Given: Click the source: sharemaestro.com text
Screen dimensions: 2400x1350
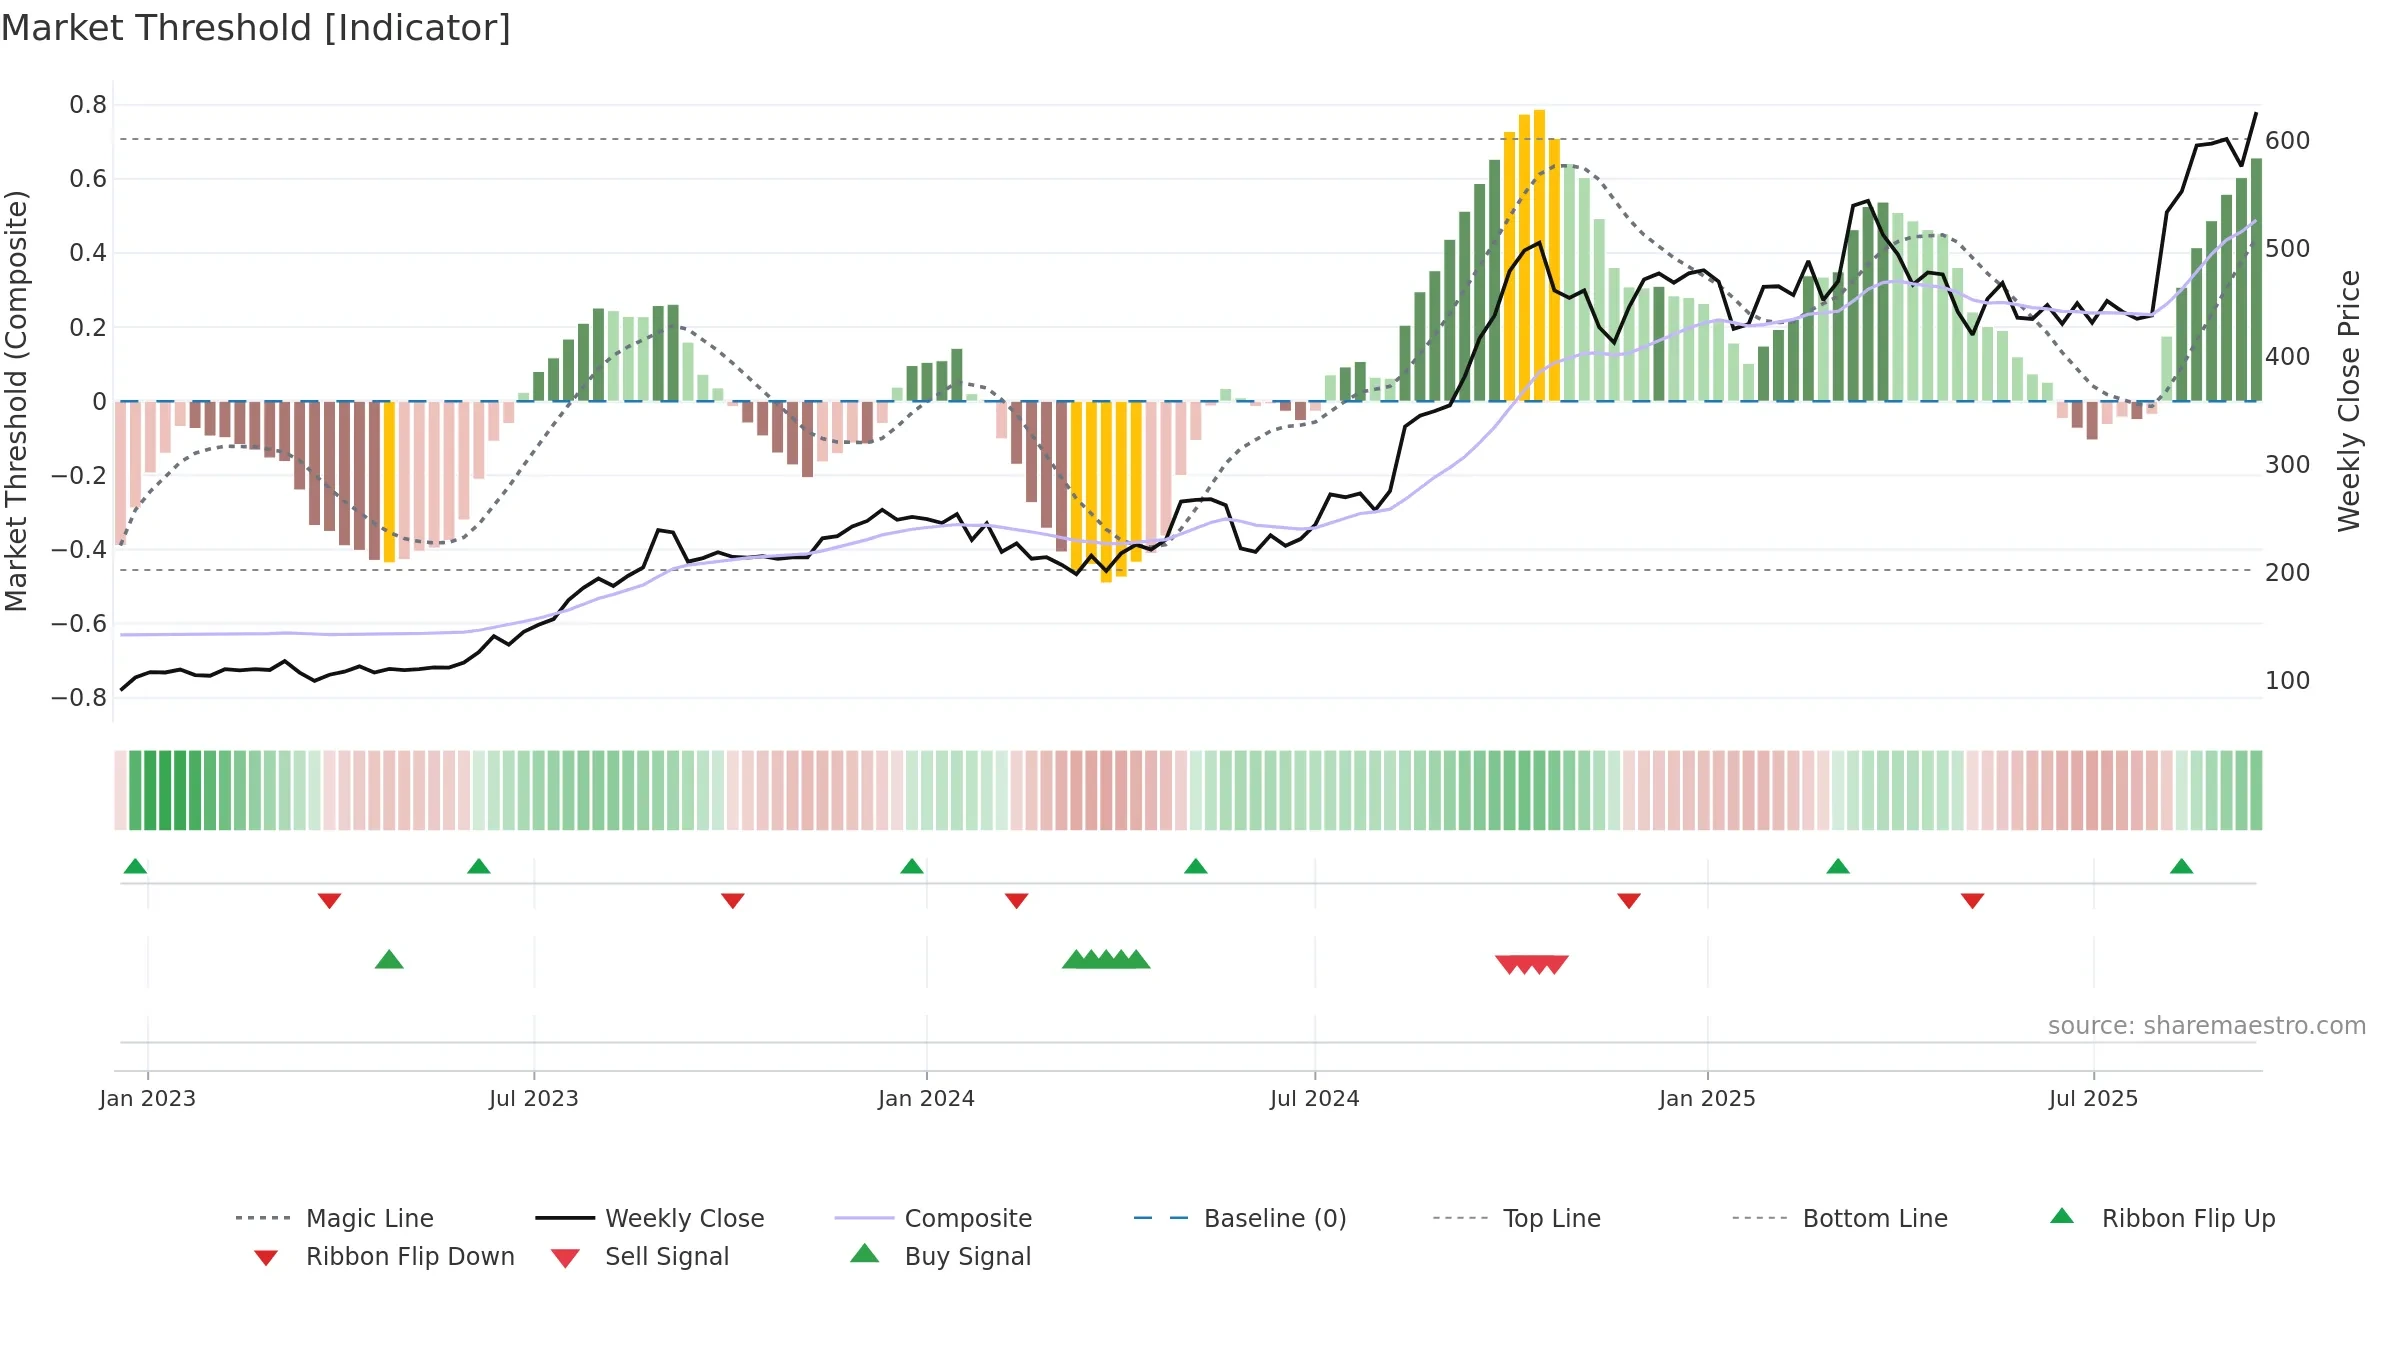Looking at the screenshot, I should [x=2207, y=1025].
